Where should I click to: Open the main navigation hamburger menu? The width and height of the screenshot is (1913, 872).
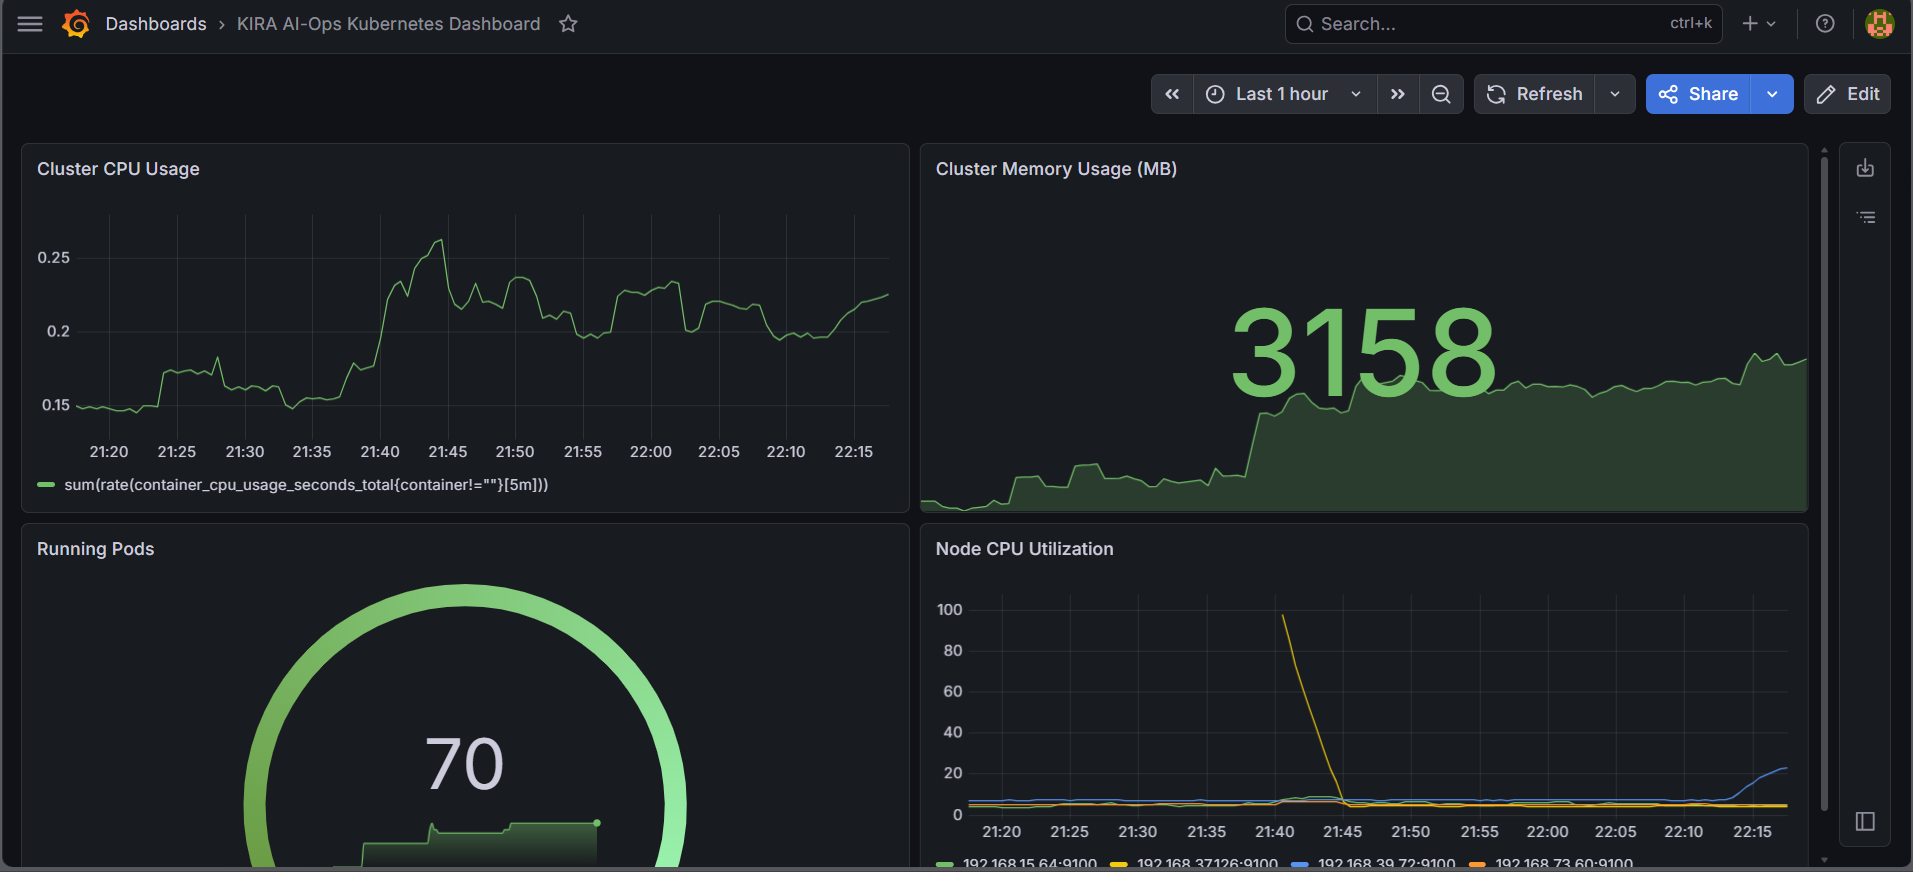(x=30, y=24)
